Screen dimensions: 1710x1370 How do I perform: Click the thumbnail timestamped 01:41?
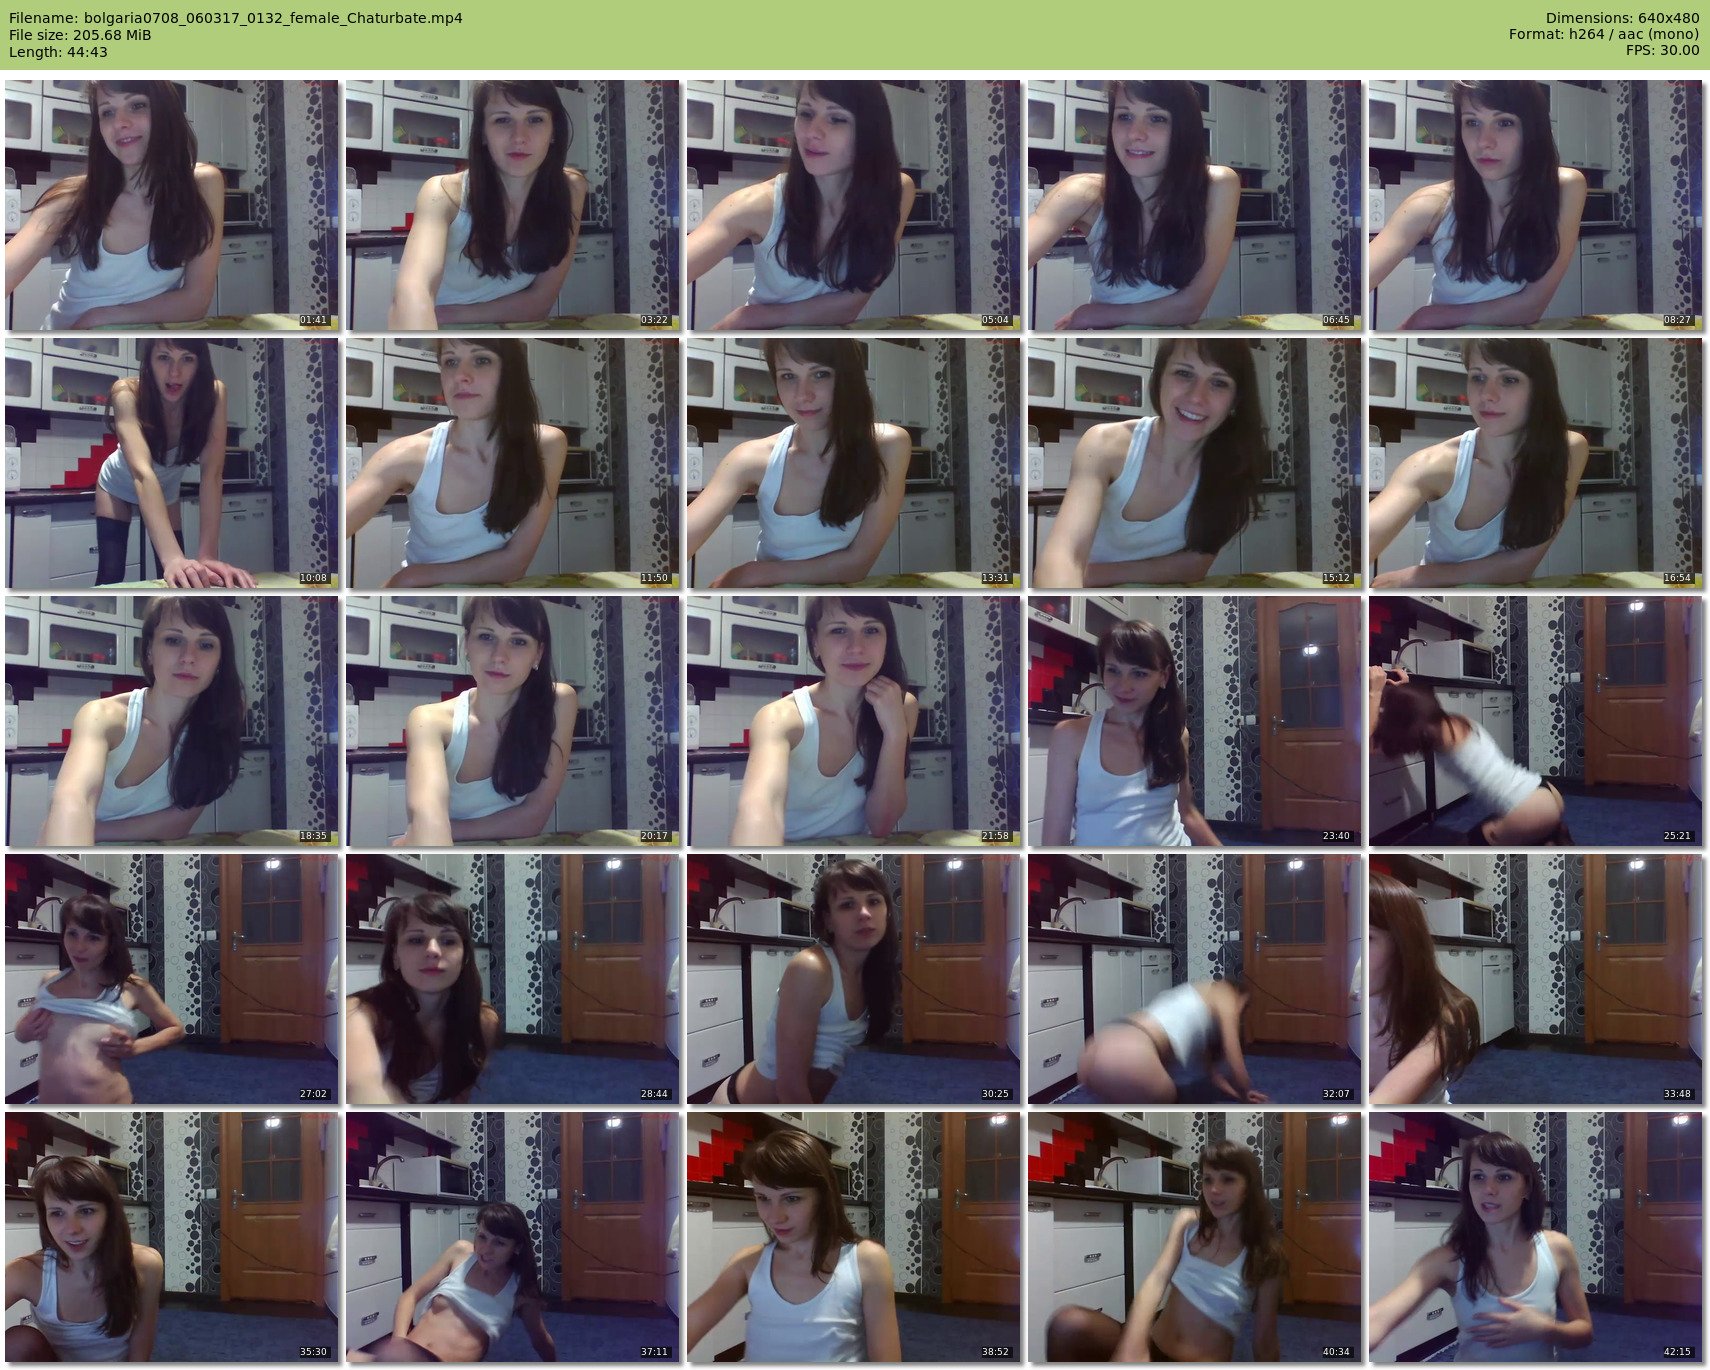coord(171,205)
